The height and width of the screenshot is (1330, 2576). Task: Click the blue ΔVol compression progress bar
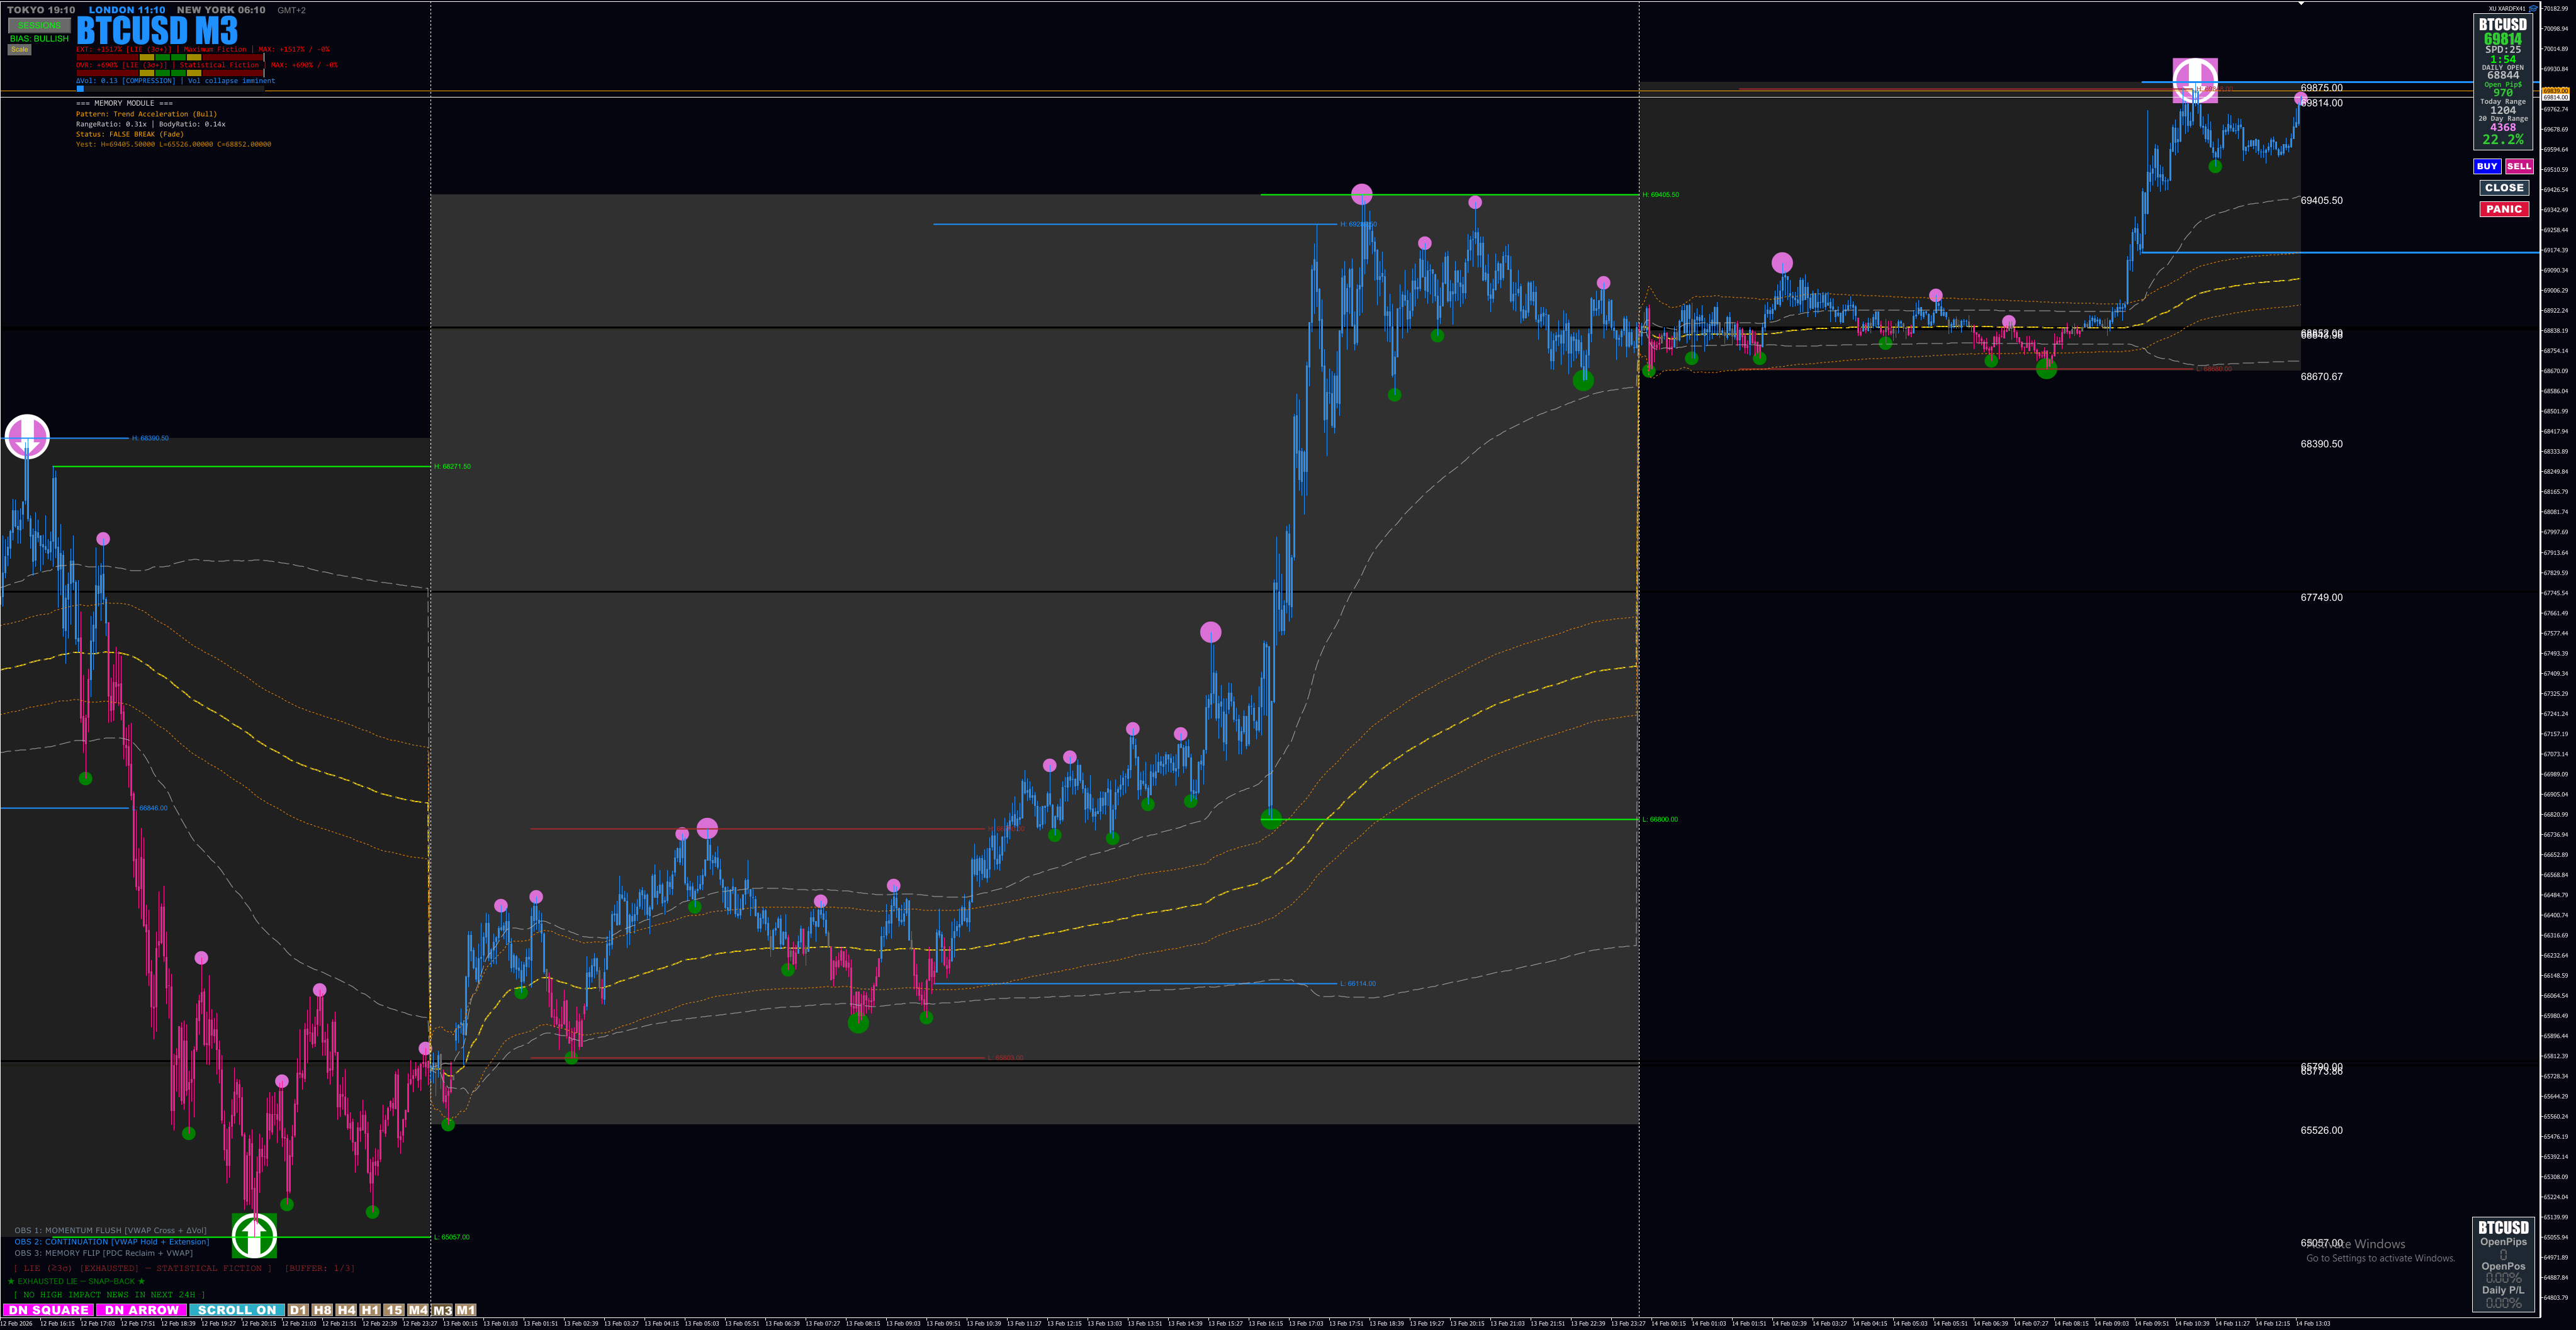pyautogui.click(x=81, y=88)
